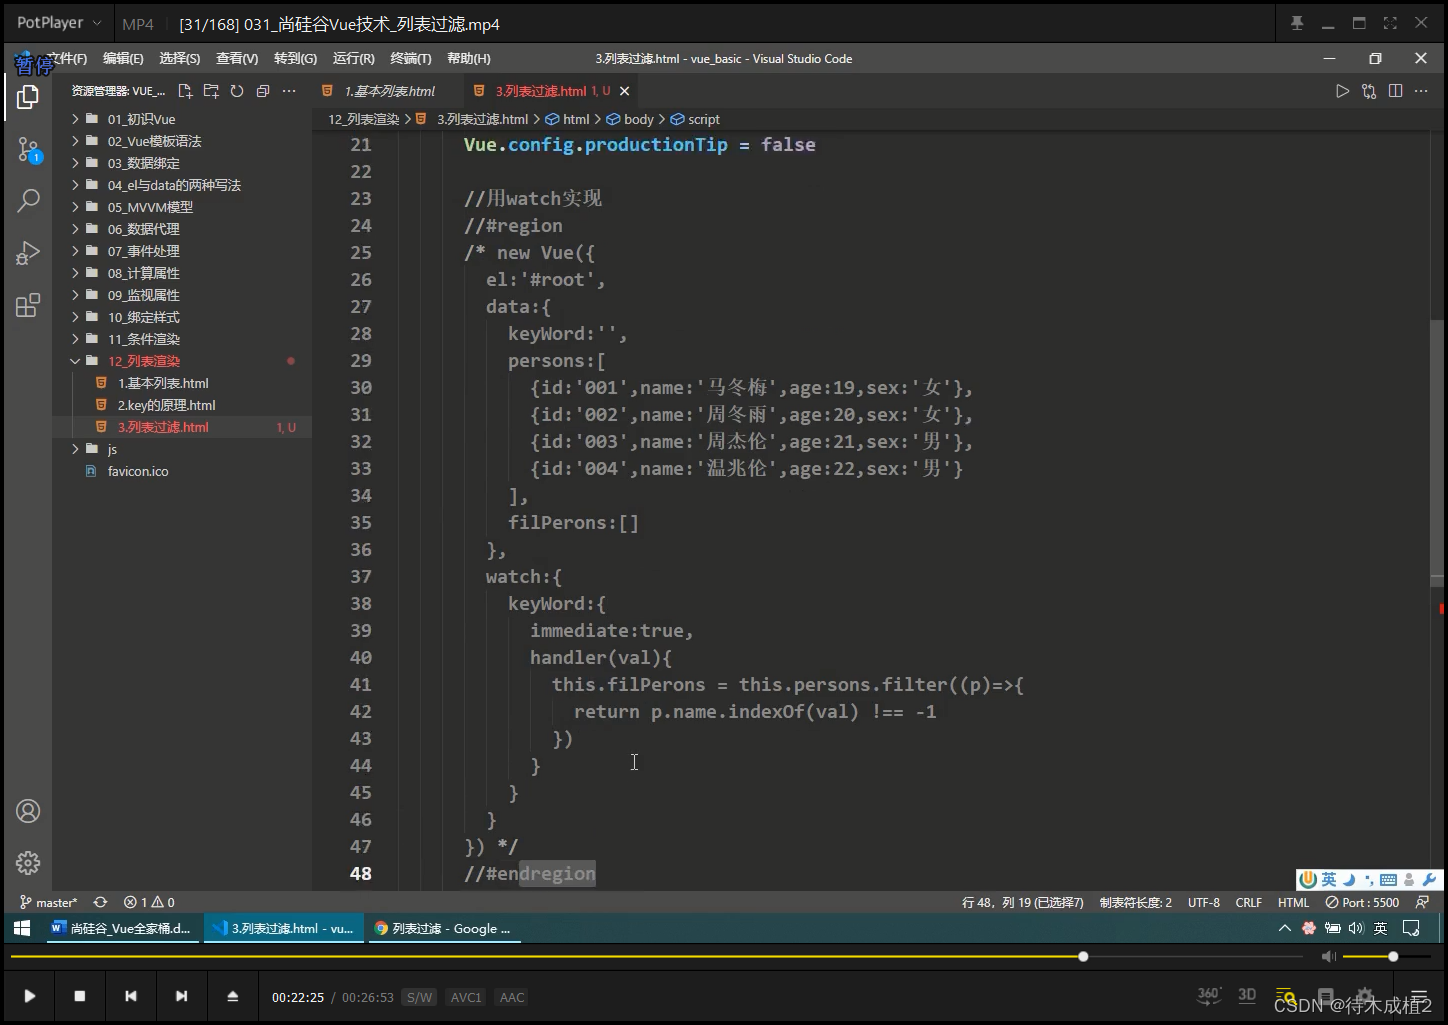
Task: Click the sync changes icon in status bar
Action: [100, 902]
